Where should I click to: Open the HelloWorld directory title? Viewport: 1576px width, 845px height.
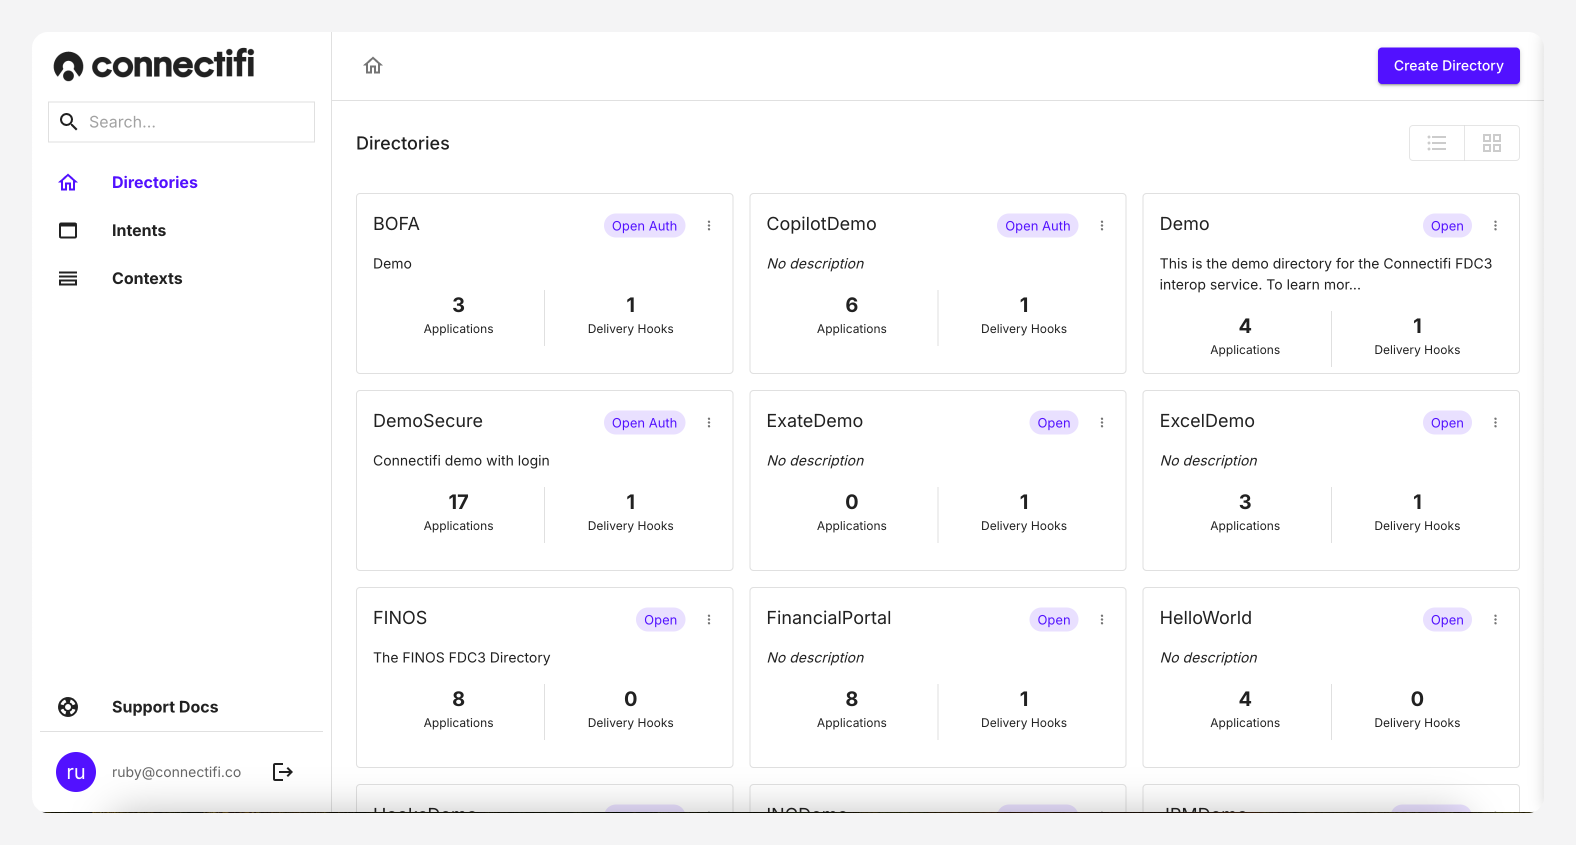pos(1205,618)
